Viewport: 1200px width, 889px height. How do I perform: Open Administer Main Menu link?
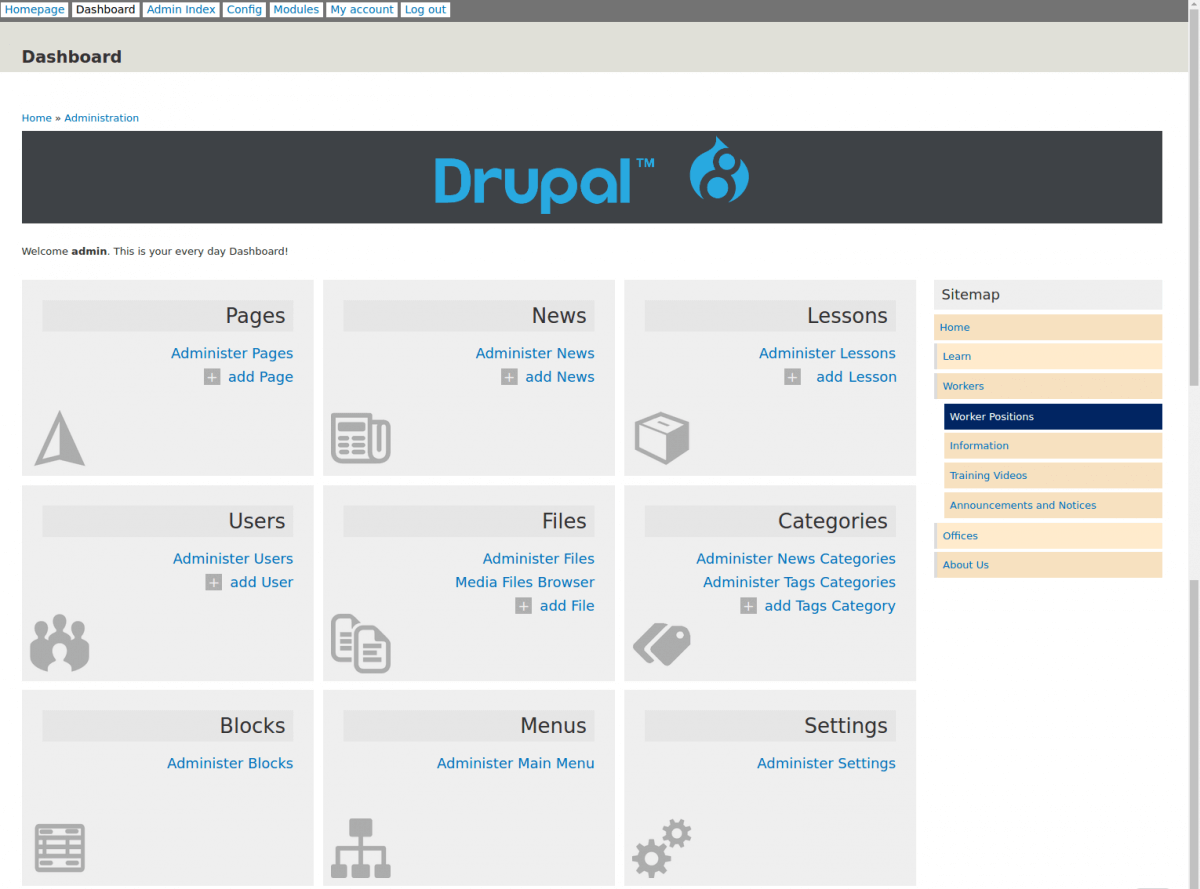click(516, 763)
